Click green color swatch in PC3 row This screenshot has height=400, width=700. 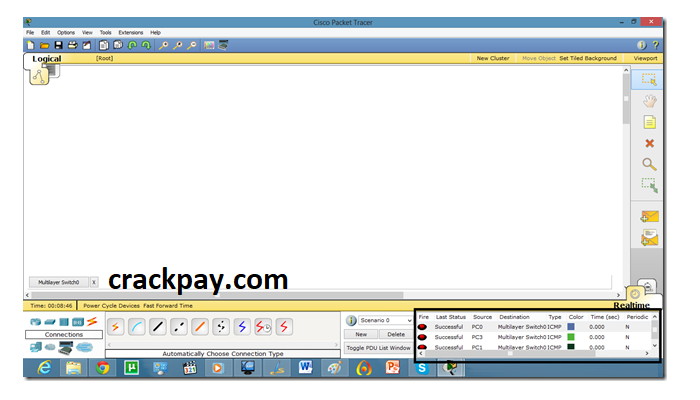tap(571, 337)
